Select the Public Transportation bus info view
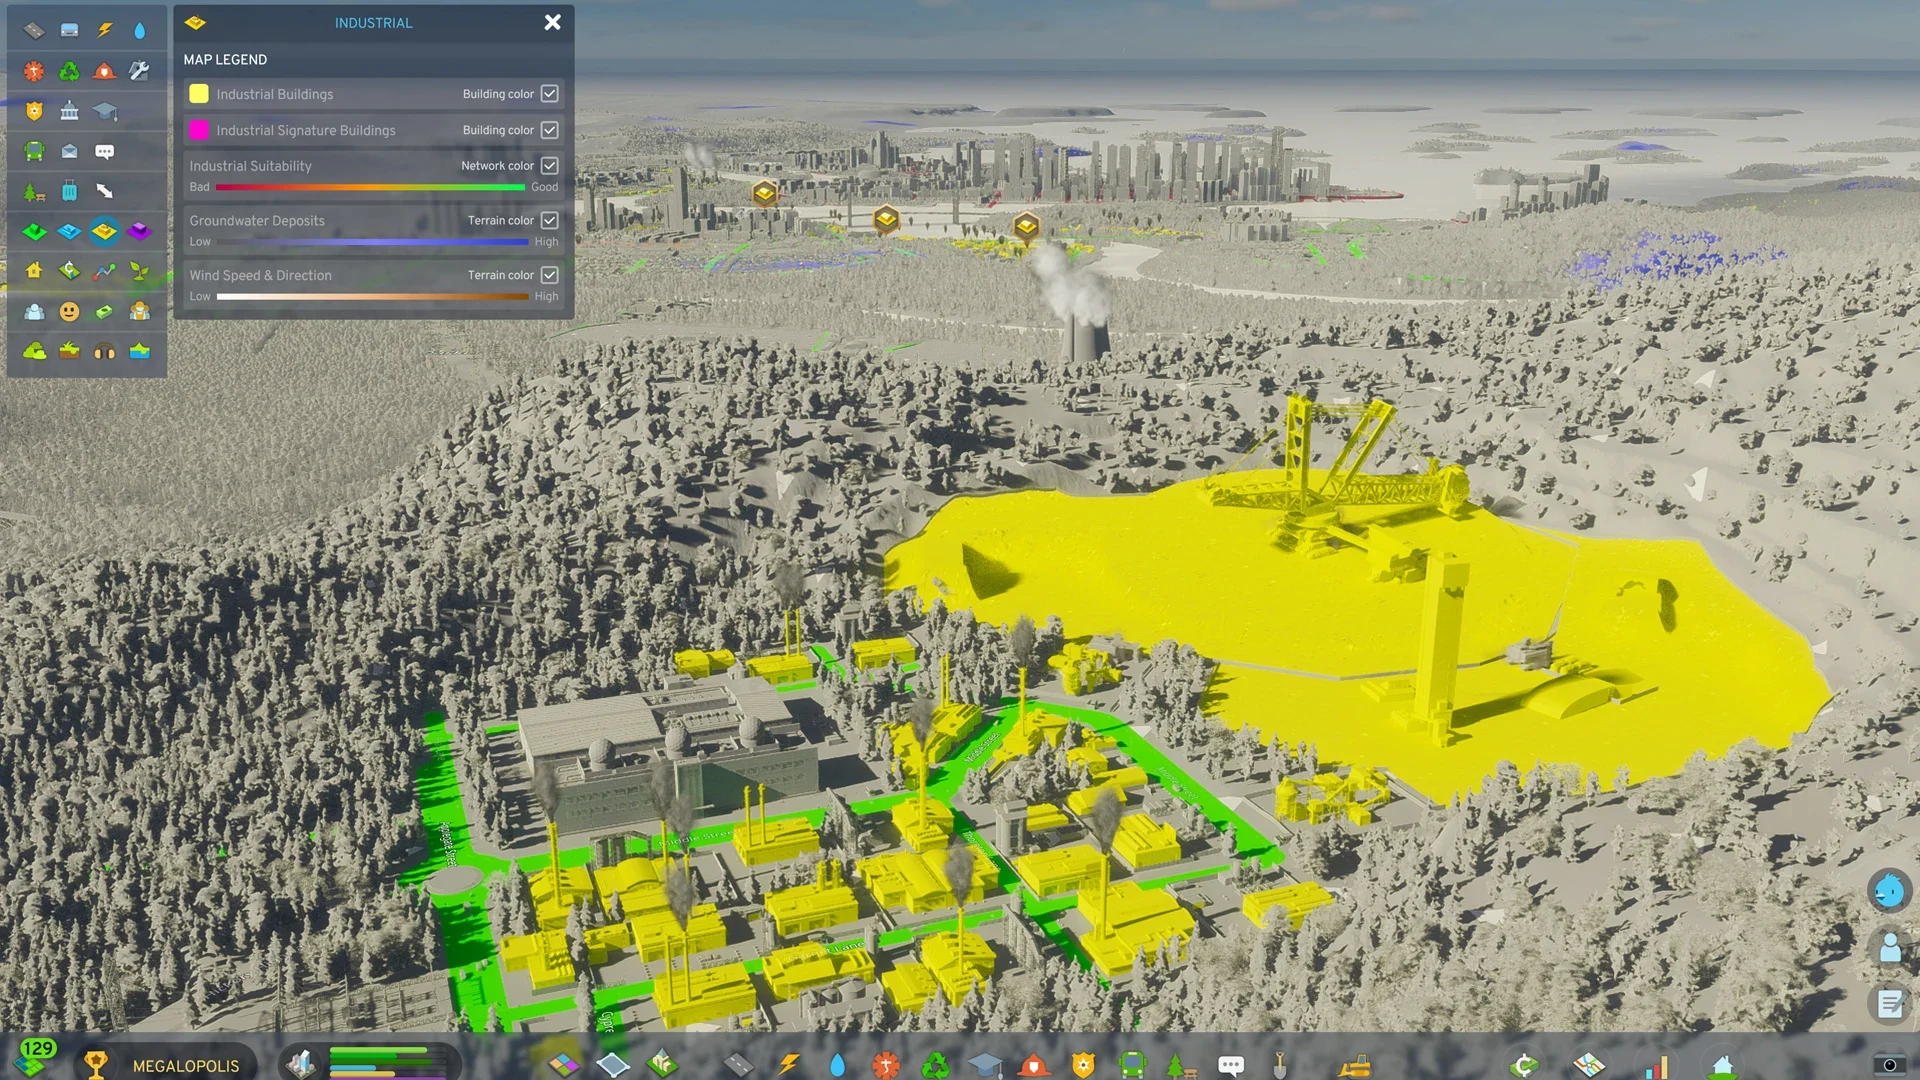Image resolution: width=1920 pixels, height=1080 pixels. click(34, 152)
